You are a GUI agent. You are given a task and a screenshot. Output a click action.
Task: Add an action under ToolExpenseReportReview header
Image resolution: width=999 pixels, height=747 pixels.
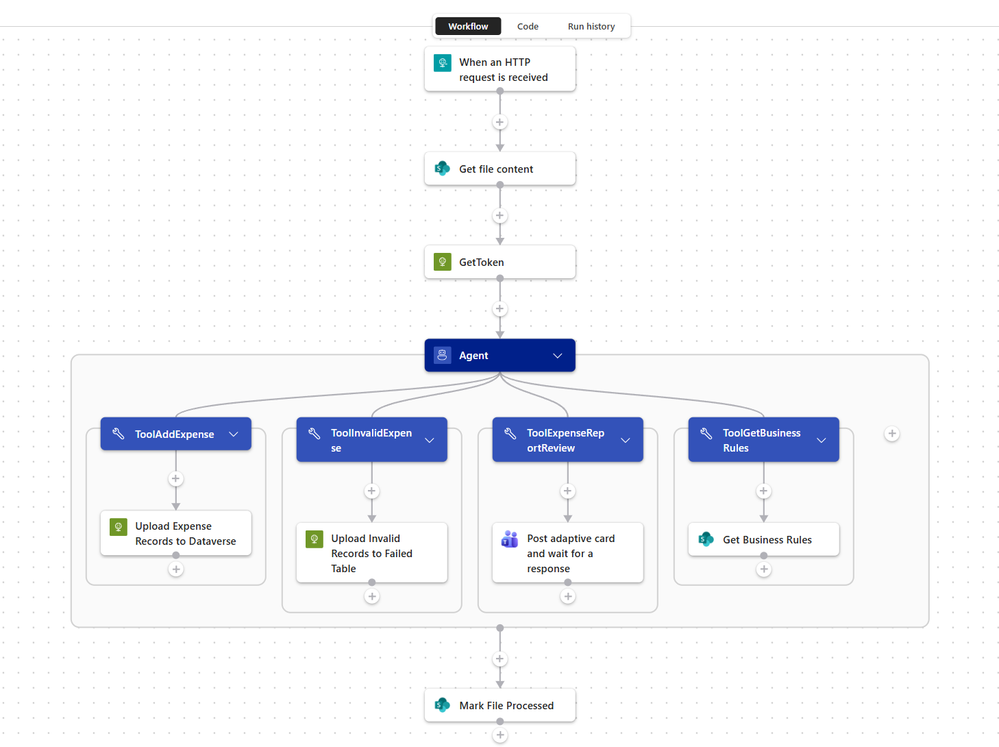(568, 491)
